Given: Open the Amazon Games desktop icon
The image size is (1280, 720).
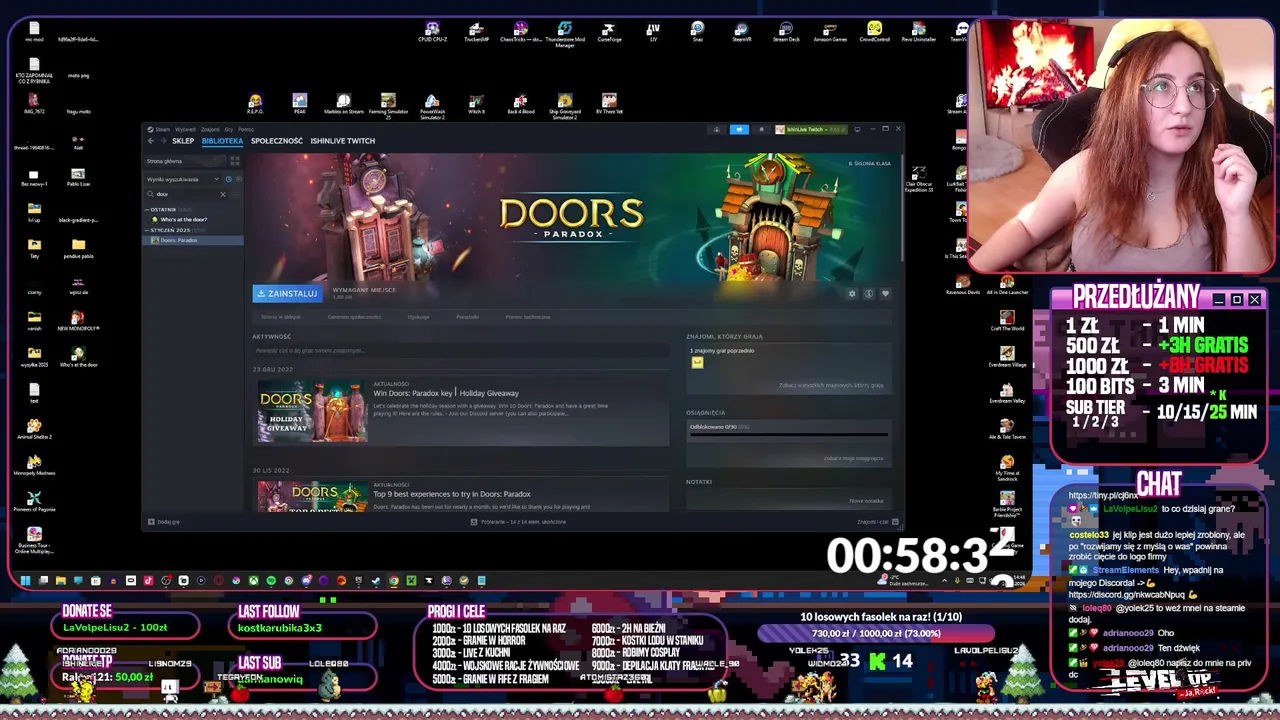Looking at the screenshot, I should coord(830,32).
